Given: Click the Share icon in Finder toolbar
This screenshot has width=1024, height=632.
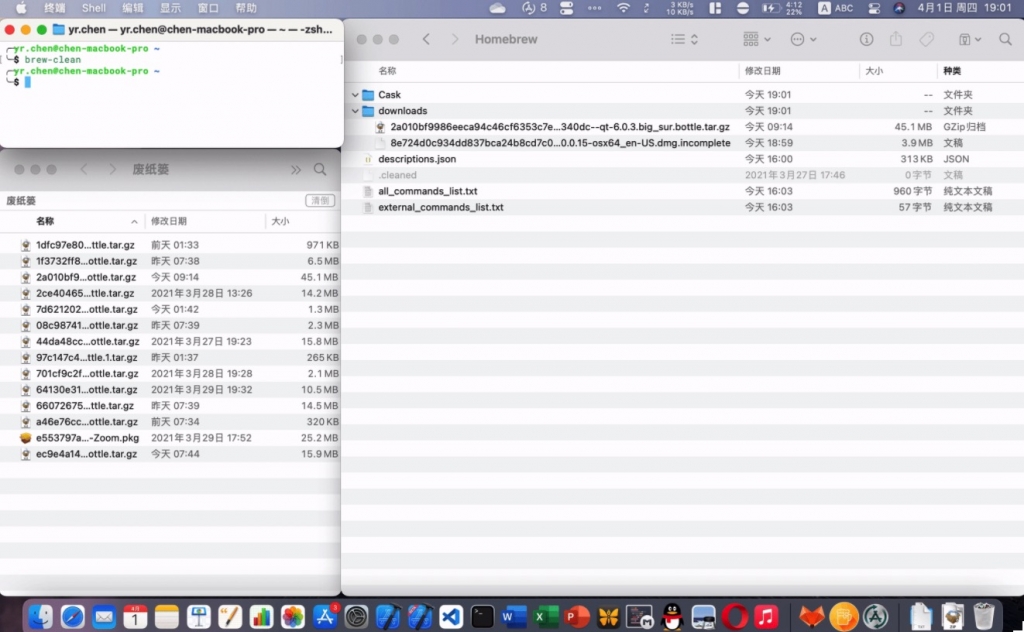Looking at the screenshot, I should click(896, 39).
